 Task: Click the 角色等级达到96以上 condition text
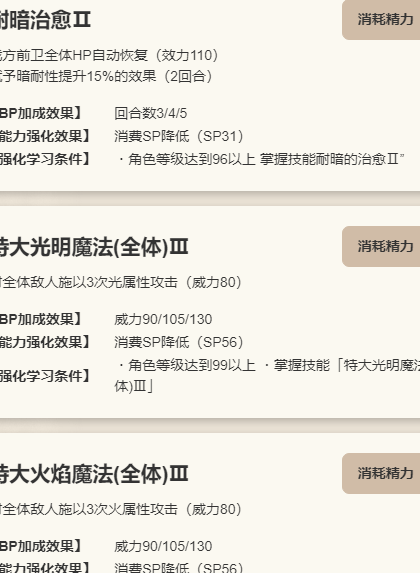click(x=186, y=159)
